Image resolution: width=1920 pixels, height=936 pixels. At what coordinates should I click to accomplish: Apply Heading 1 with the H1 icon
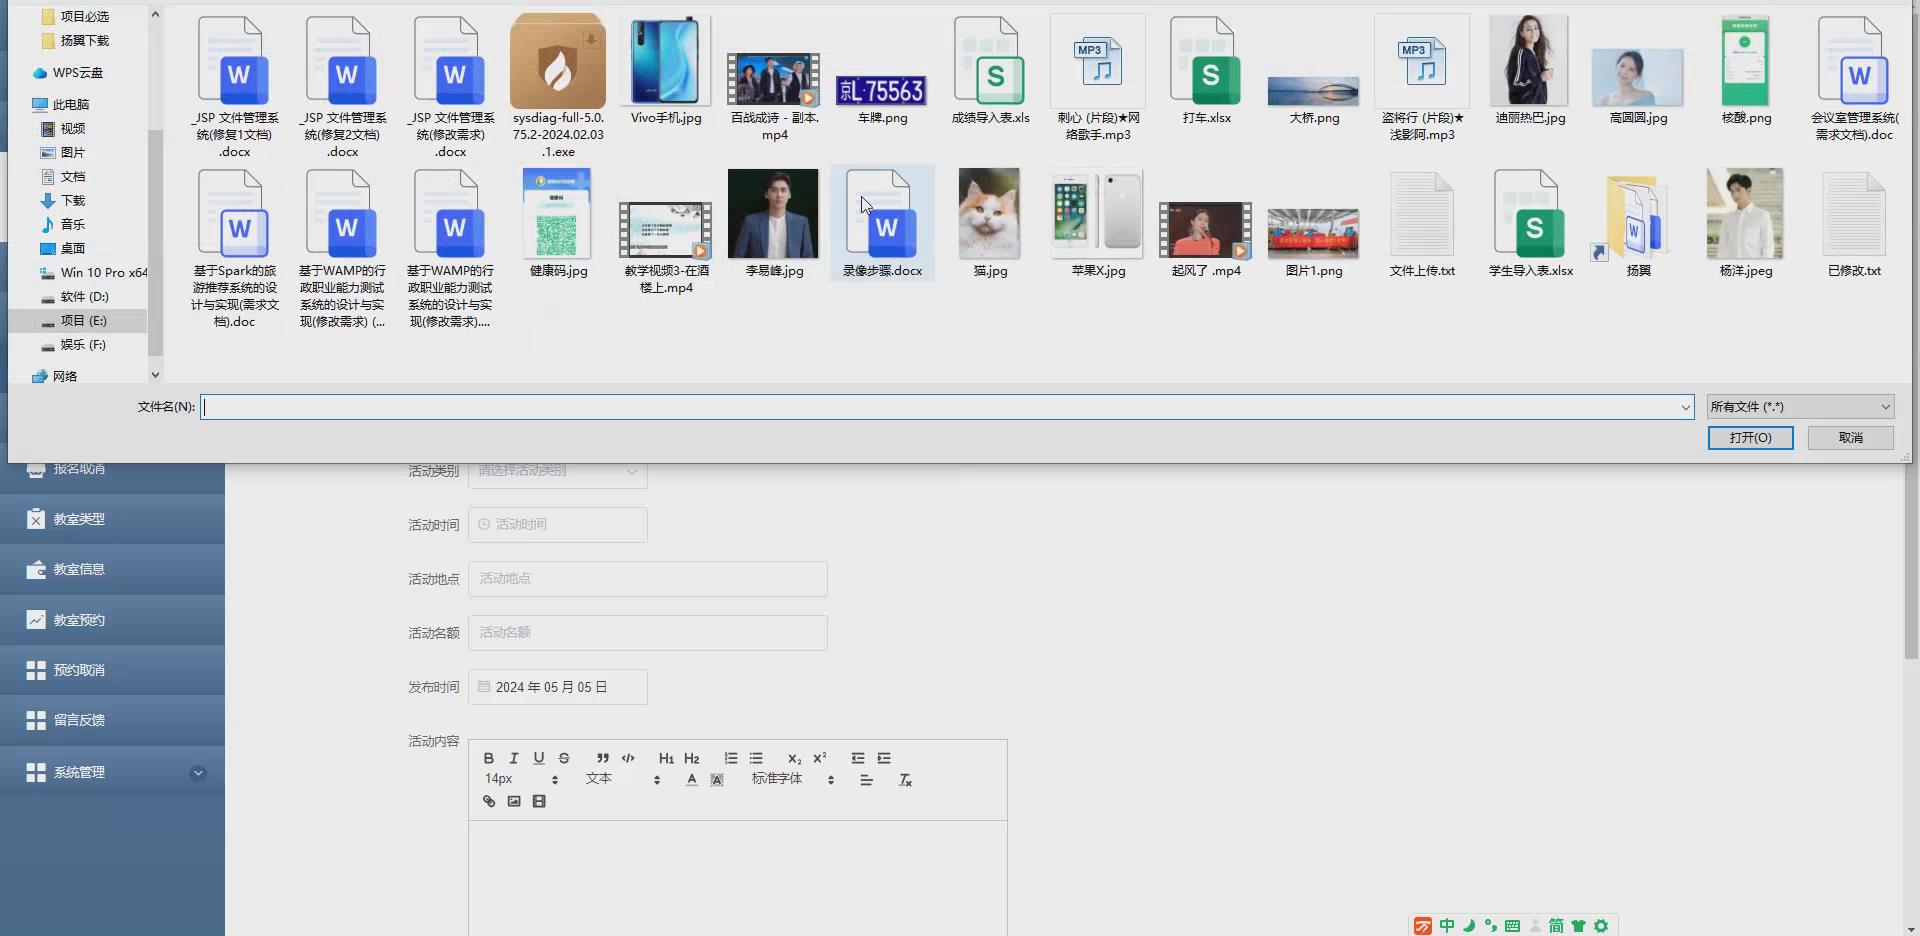666,758
